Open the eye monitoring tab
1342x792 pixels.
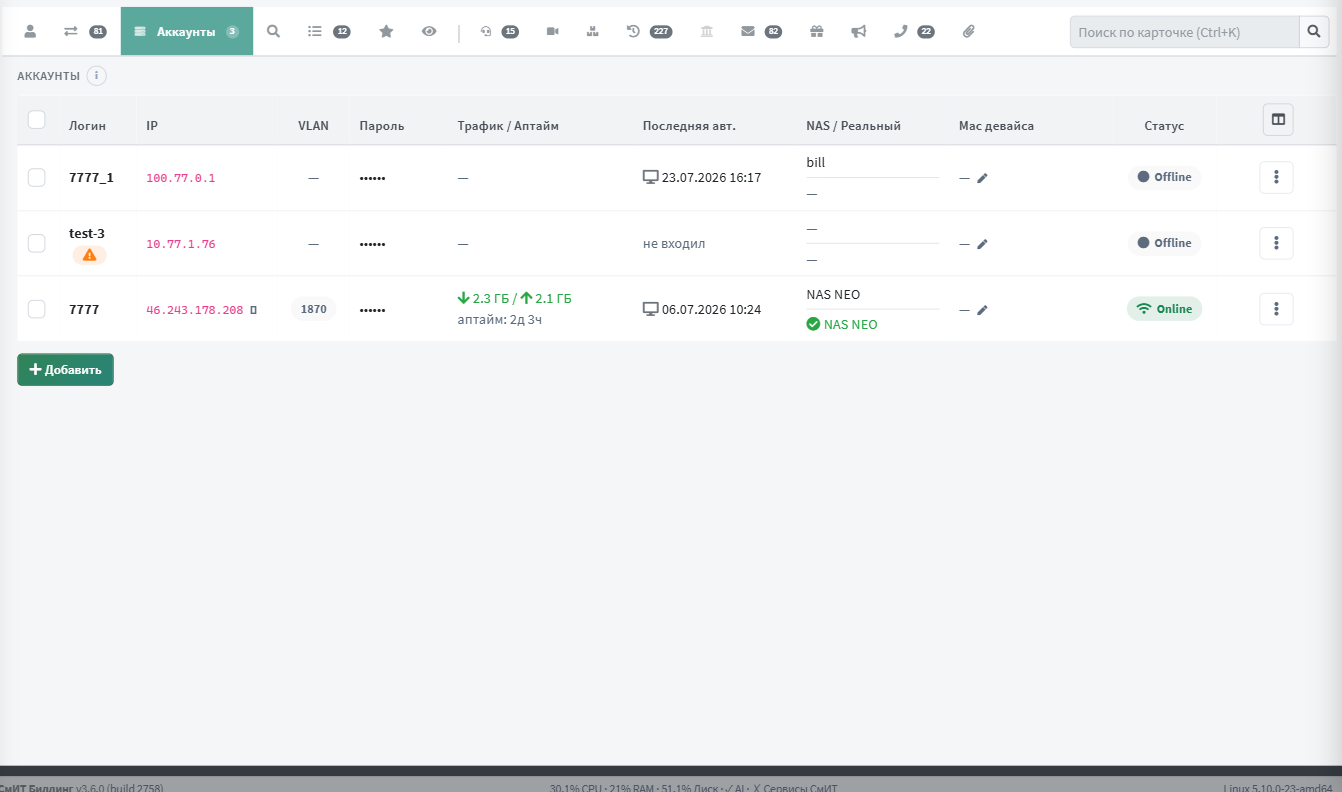[x=429, y=32]
